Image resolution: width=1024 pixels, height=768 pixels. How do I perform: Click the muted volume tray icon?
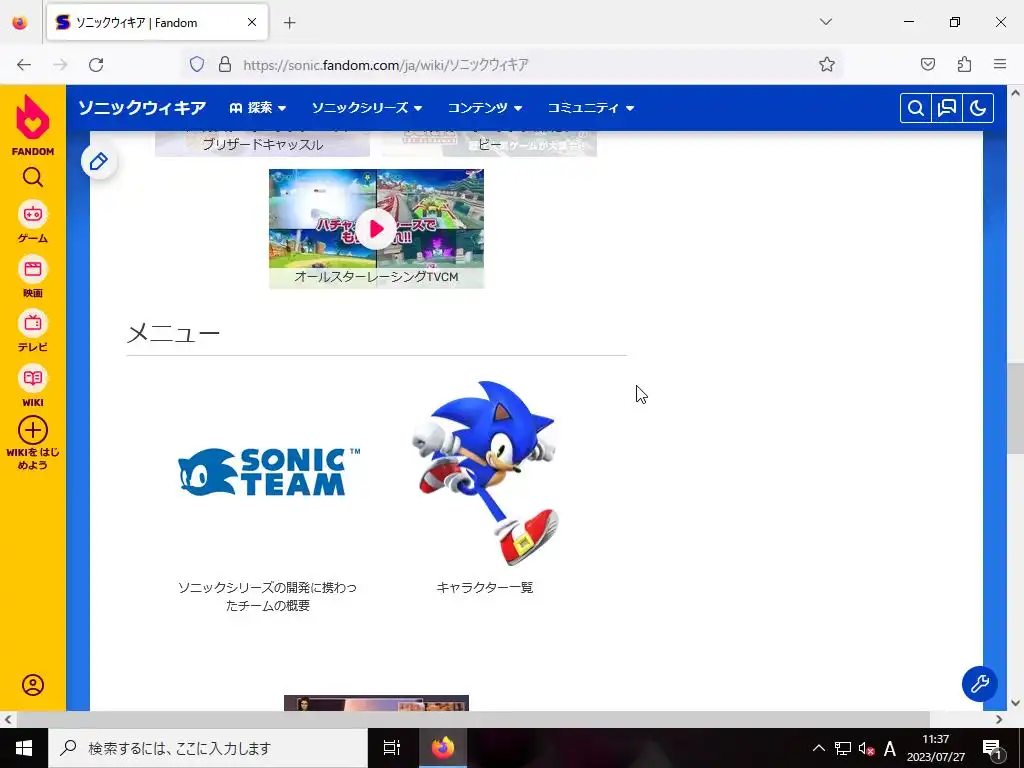point(866,748)
